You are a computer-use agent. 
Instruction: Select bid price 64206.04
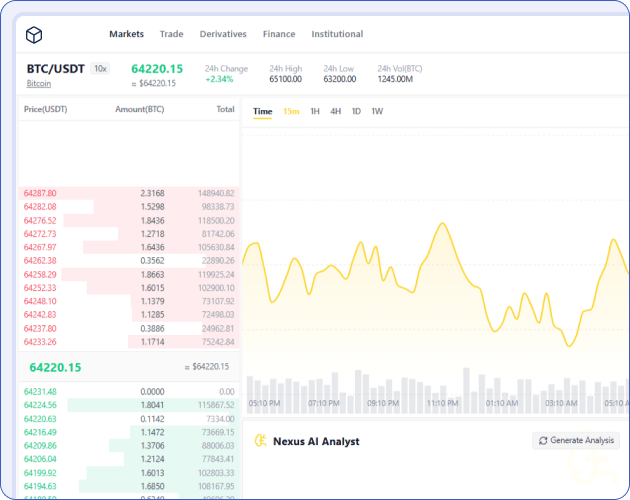[40, 459]
